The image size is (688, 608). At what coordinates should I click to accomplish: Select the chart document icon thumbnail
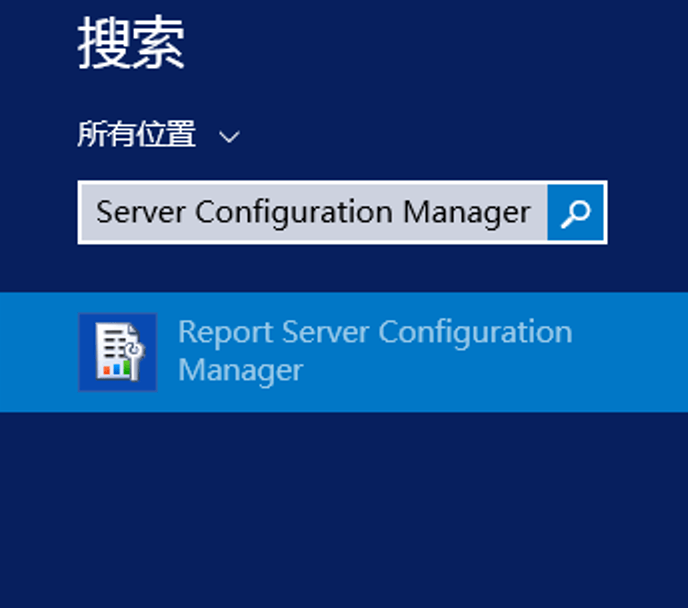coord(119,351)
